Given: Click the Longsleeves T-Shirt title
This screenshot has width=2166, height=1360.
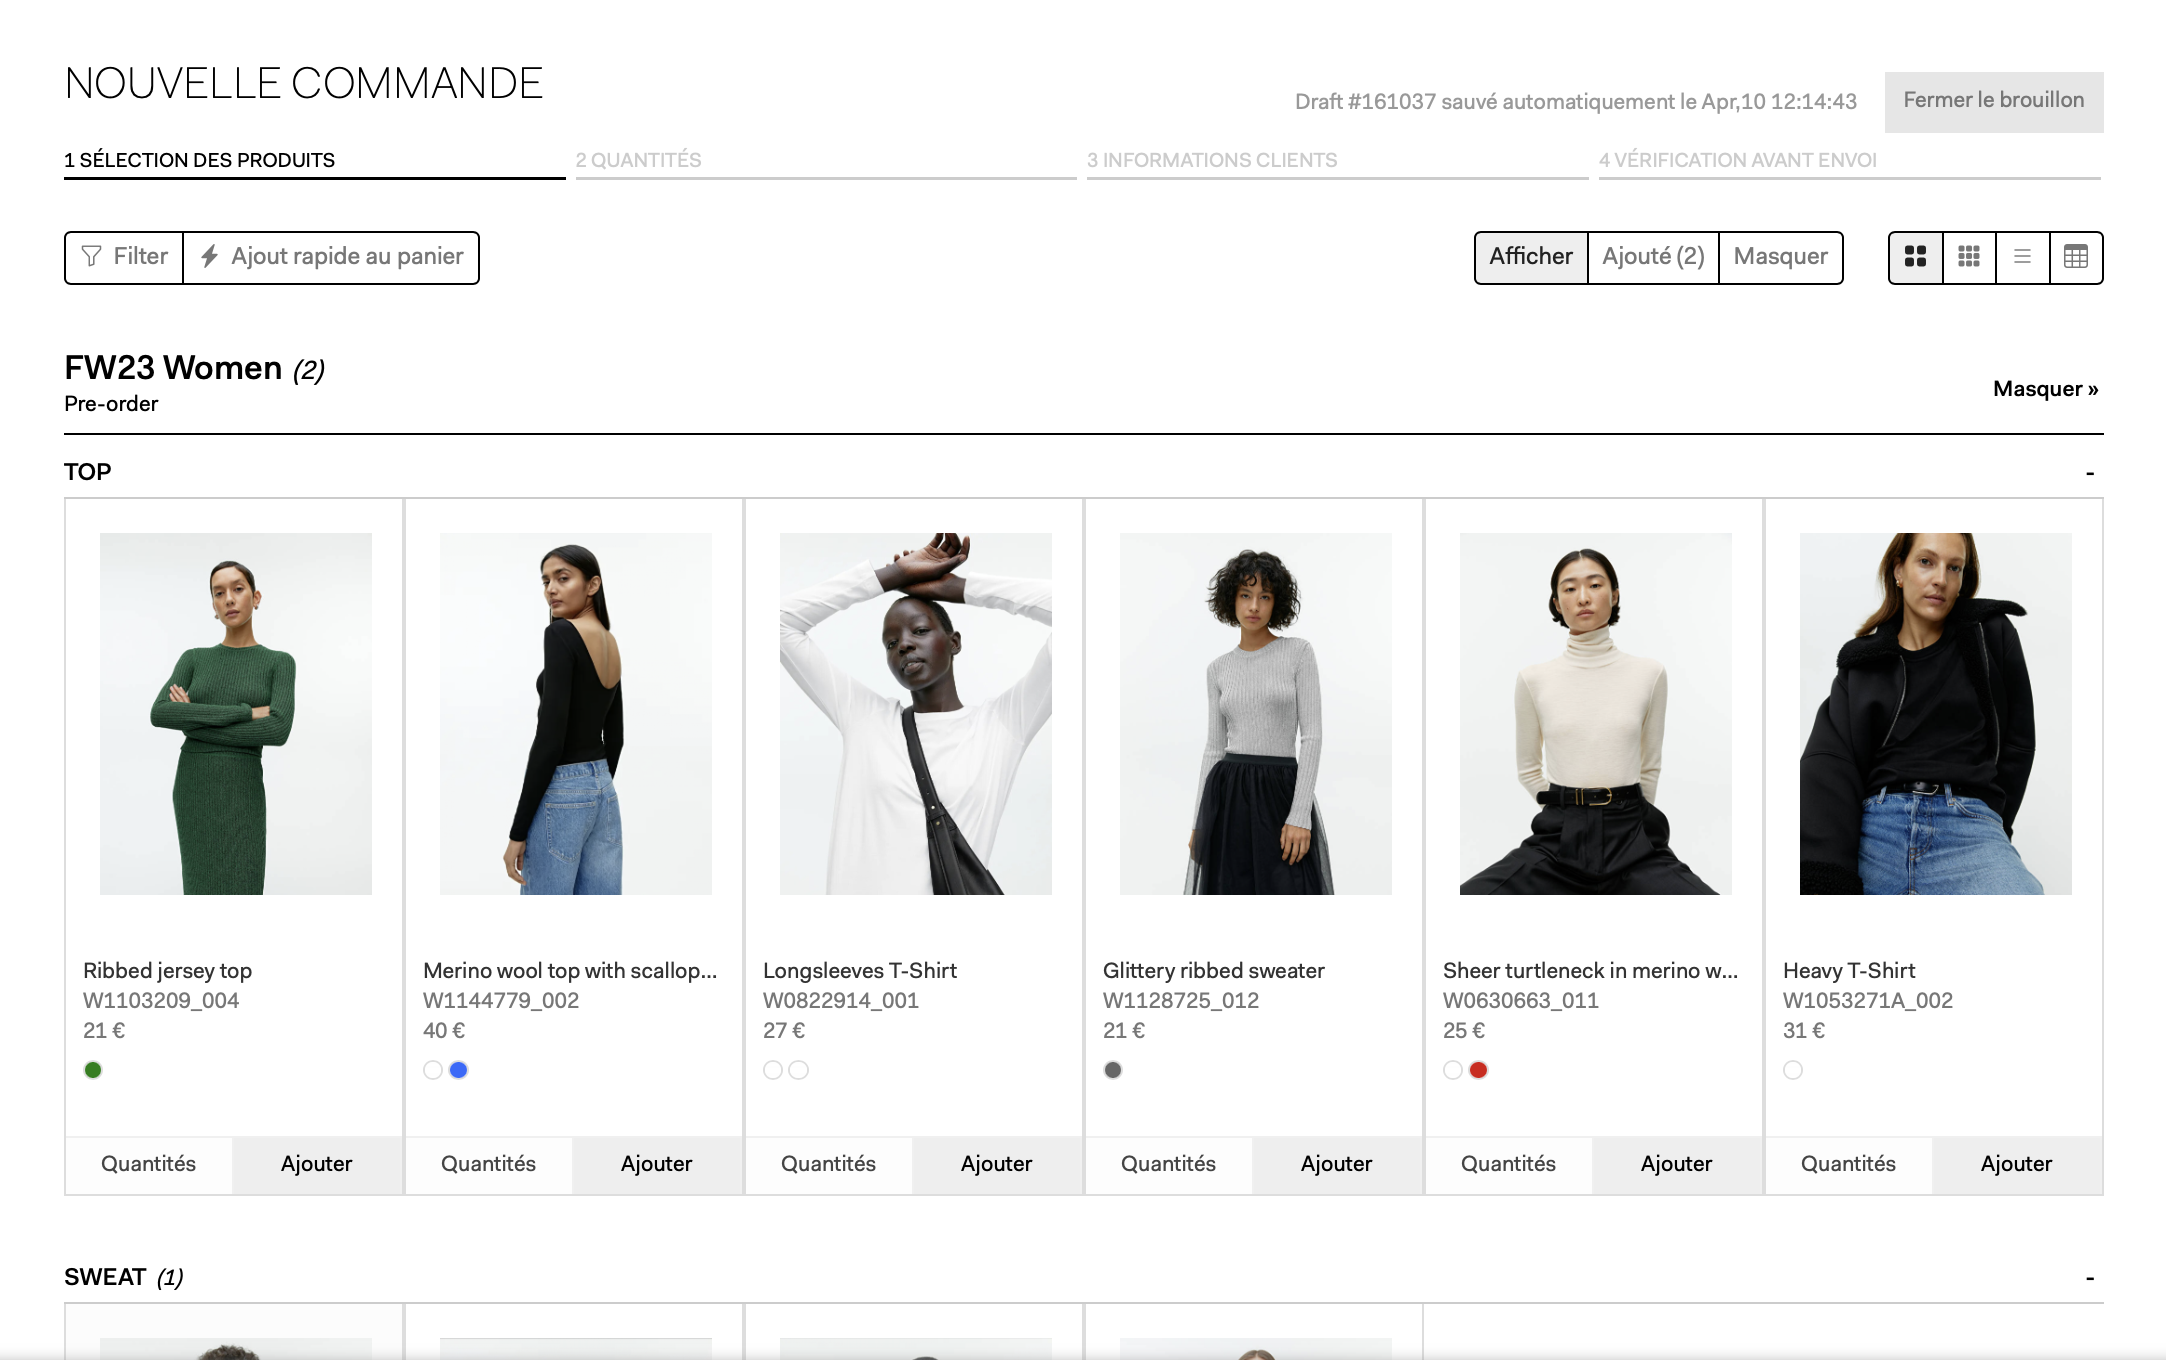Looking at the screenshot, I should [x=860, y=971].
